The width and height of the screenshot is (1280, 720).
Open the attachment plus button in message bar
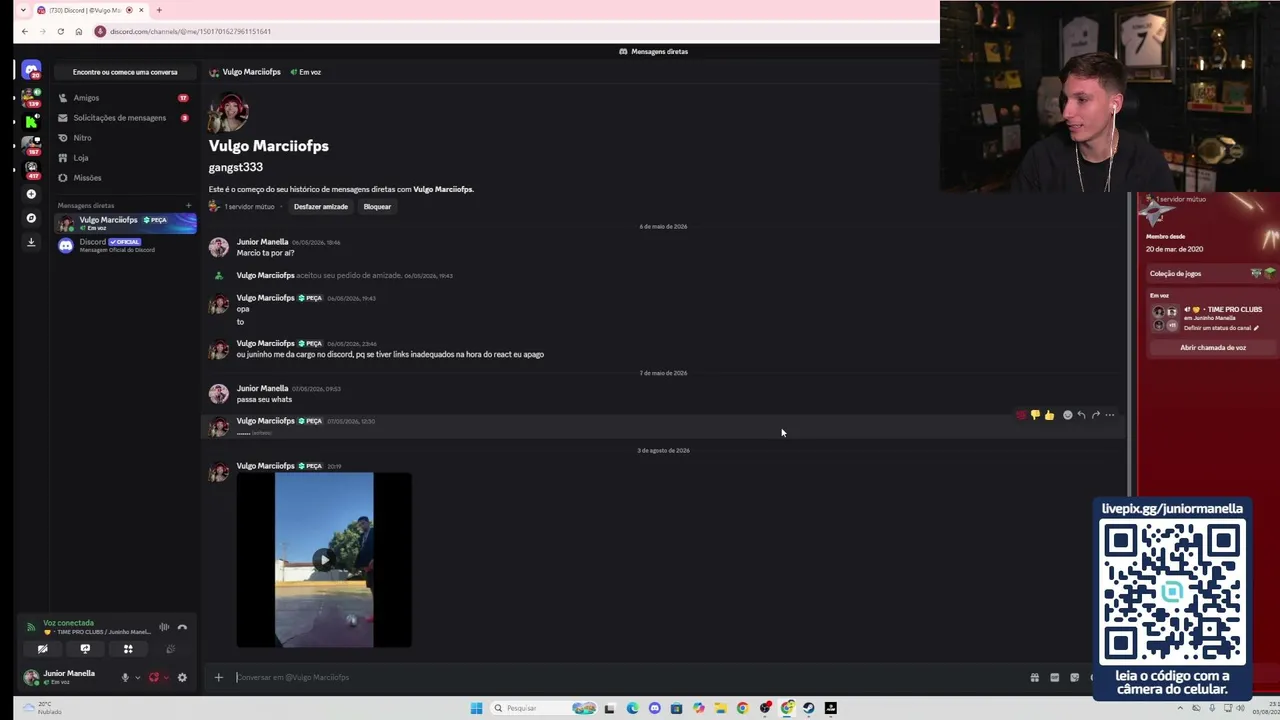pos(218,678)
